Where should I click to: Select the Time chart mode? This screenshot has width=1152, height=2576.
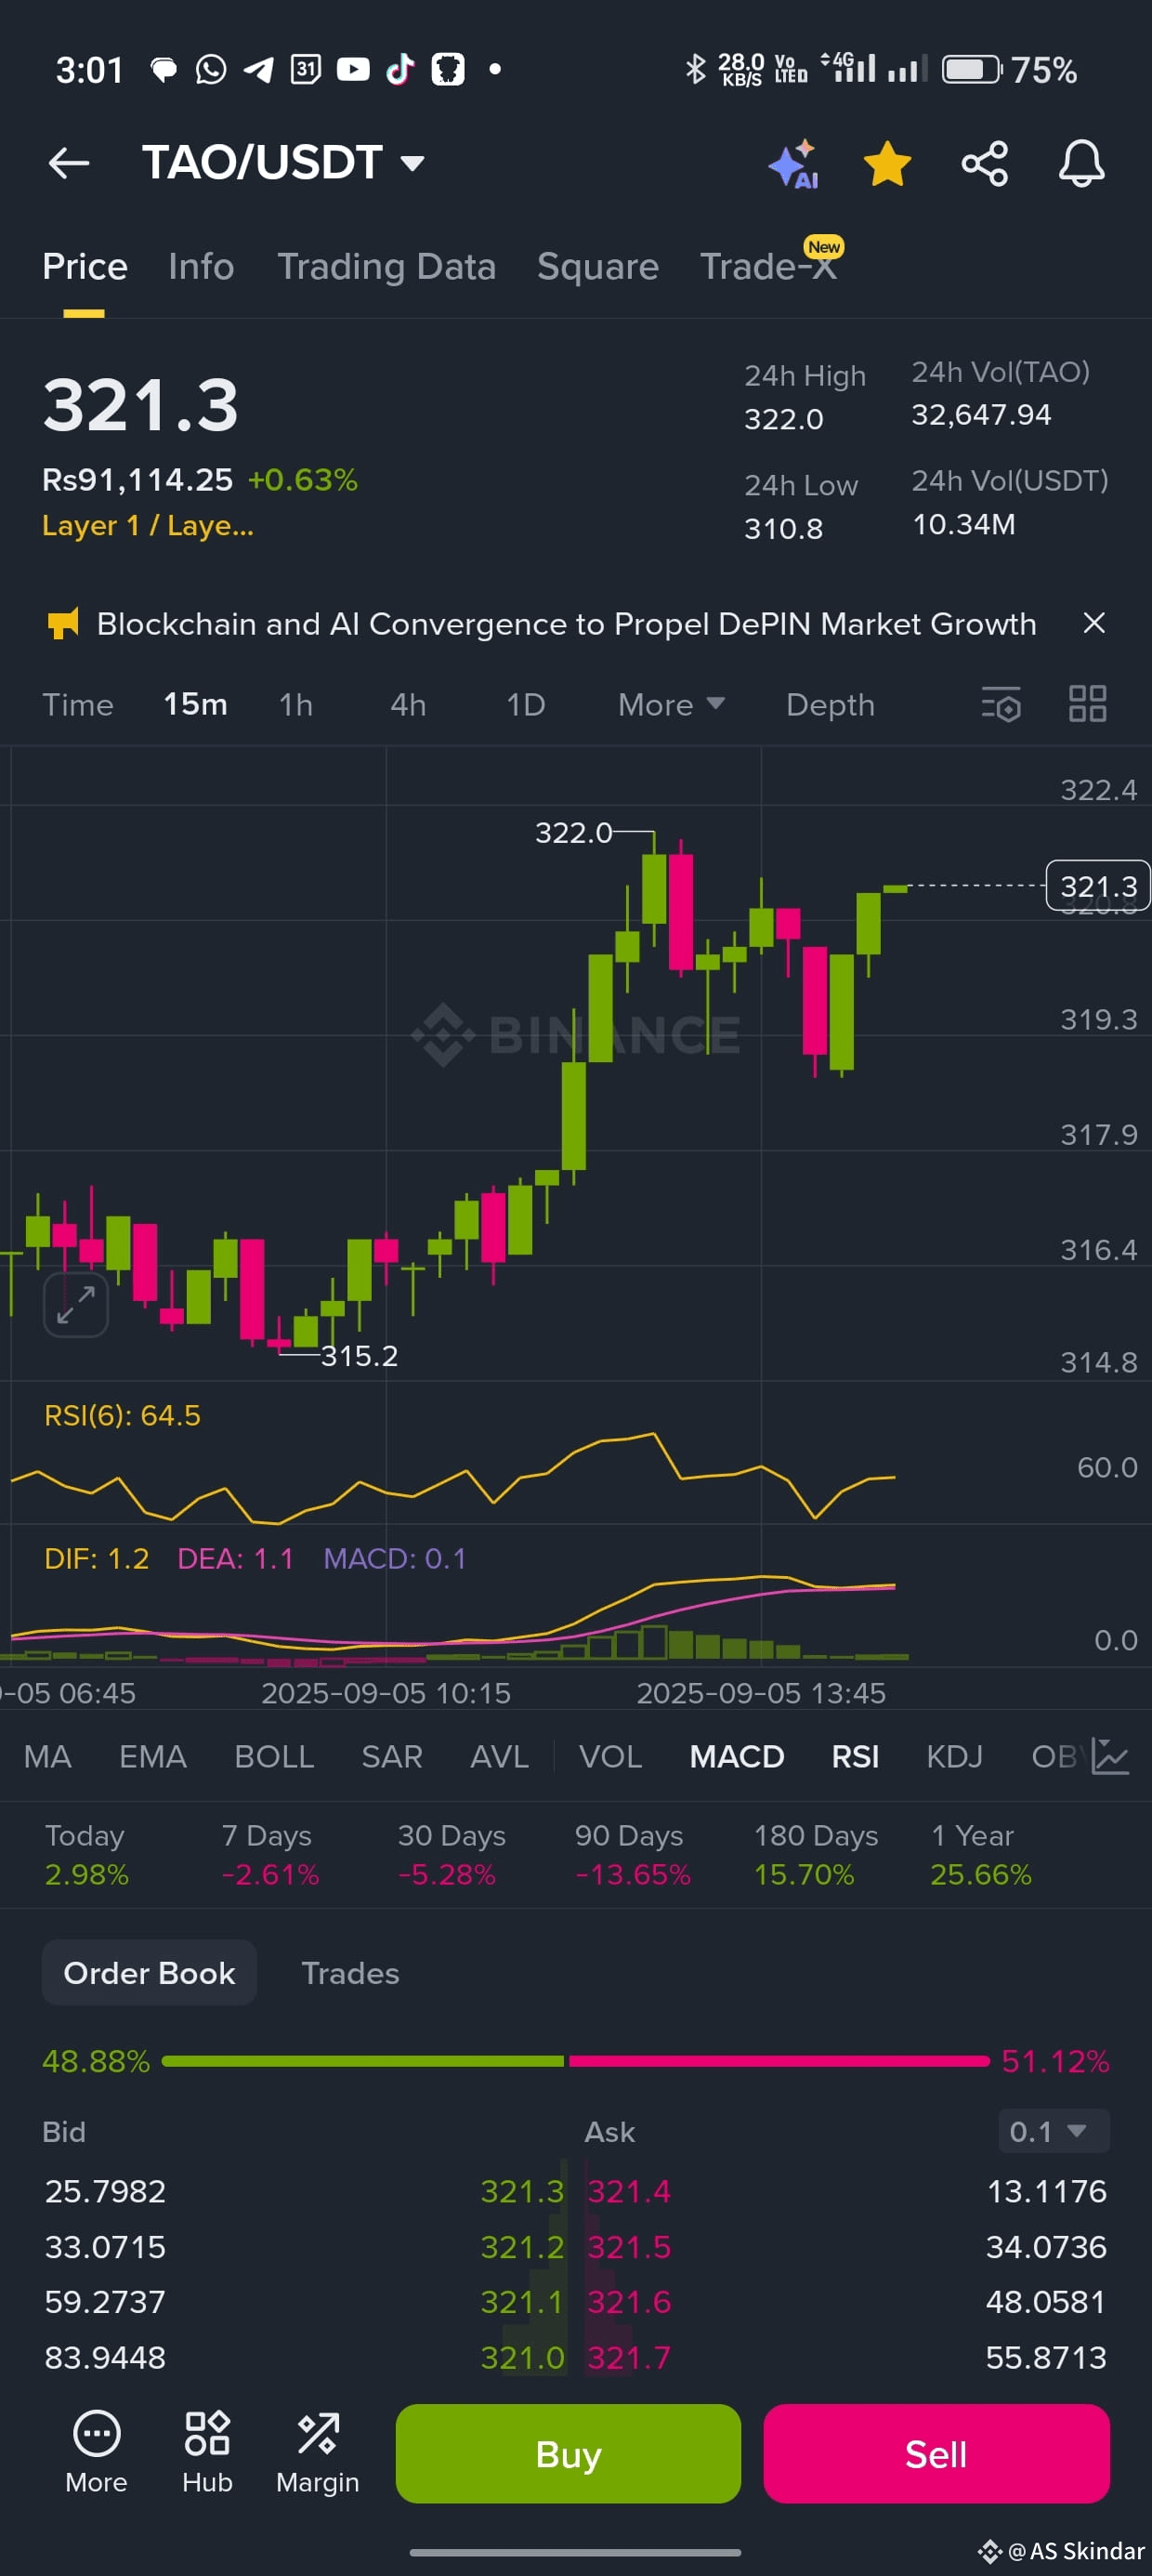point(78,705)
